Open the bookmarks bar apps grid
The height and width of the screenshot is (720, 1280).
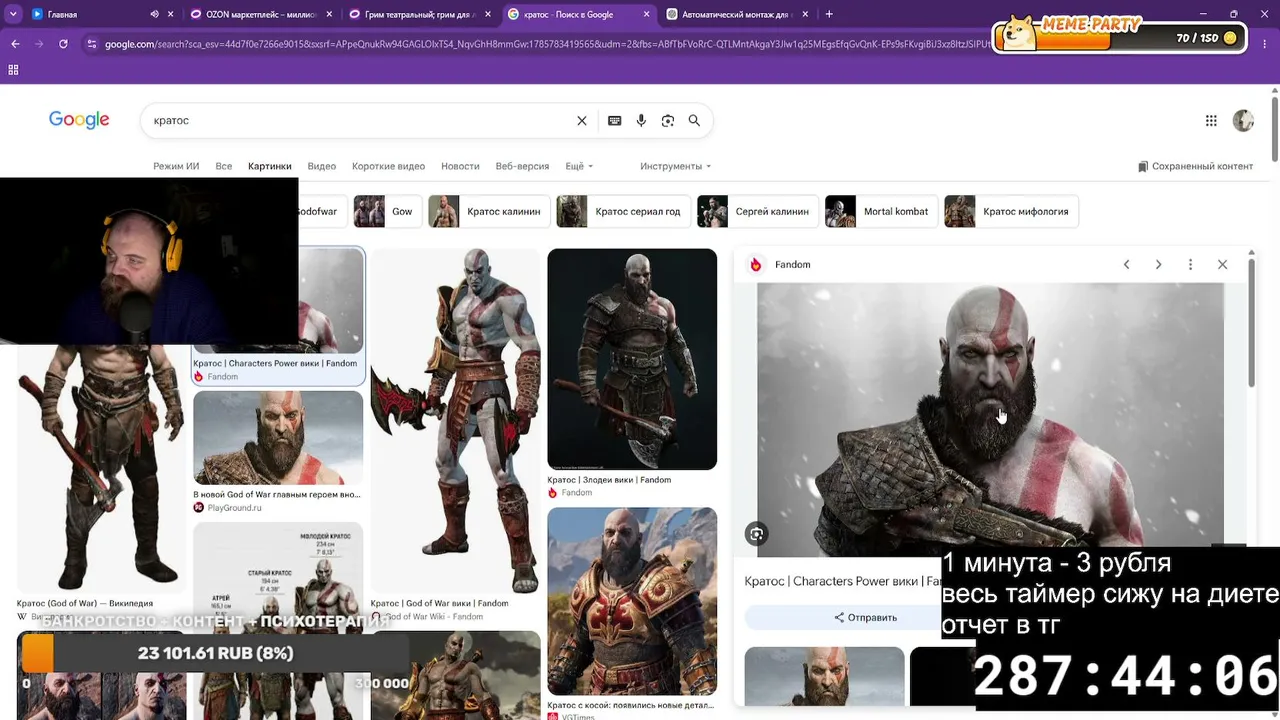[13, 70]
